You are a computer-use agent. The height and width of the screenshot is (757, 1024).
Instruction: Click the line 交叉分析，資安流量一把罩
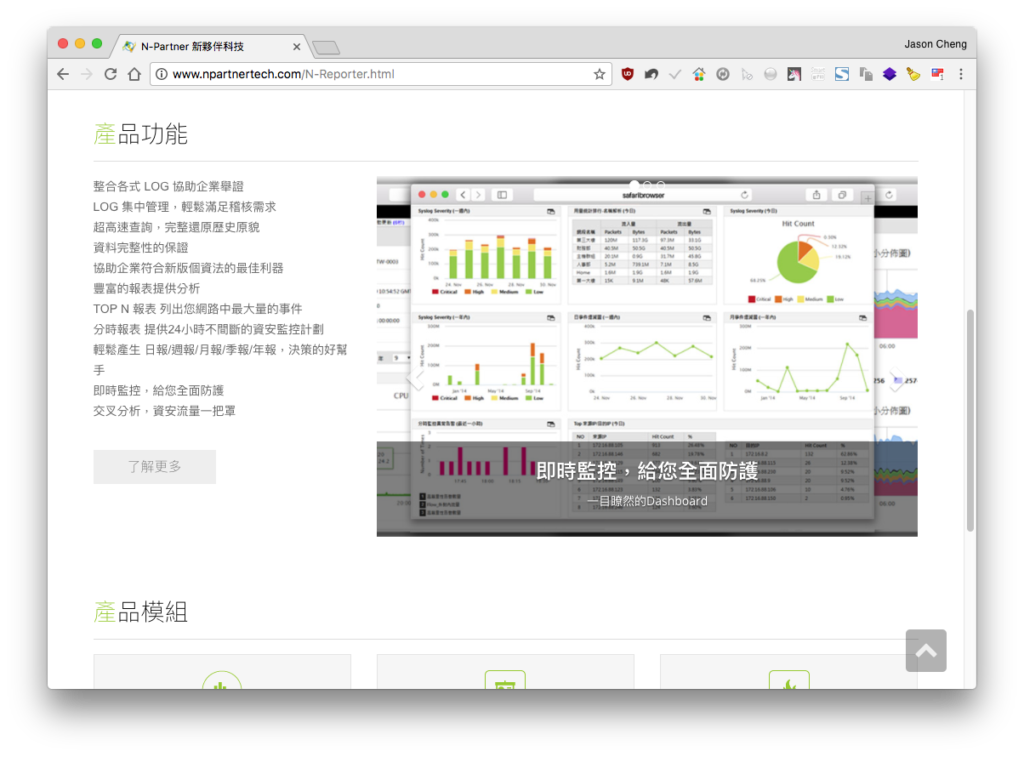[x=165, y=411]
